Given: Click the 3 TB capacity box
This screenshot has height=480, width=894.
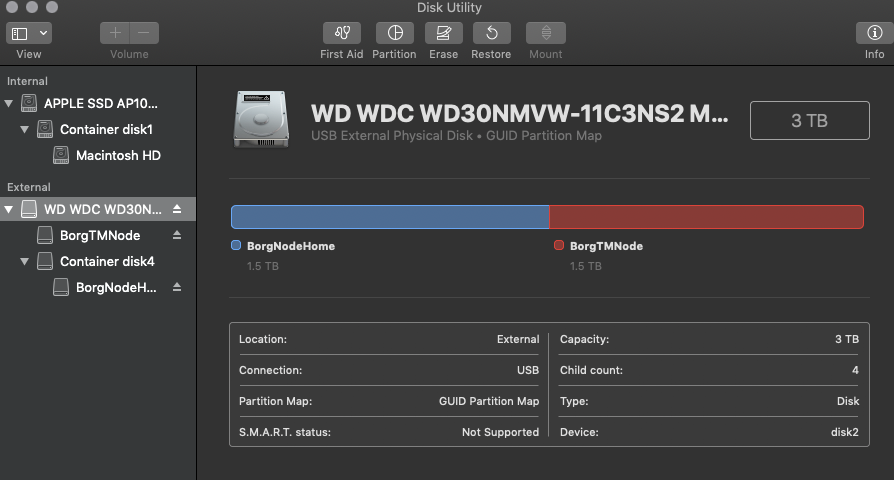Looking at the screenshot, I should tap(810, 120).
